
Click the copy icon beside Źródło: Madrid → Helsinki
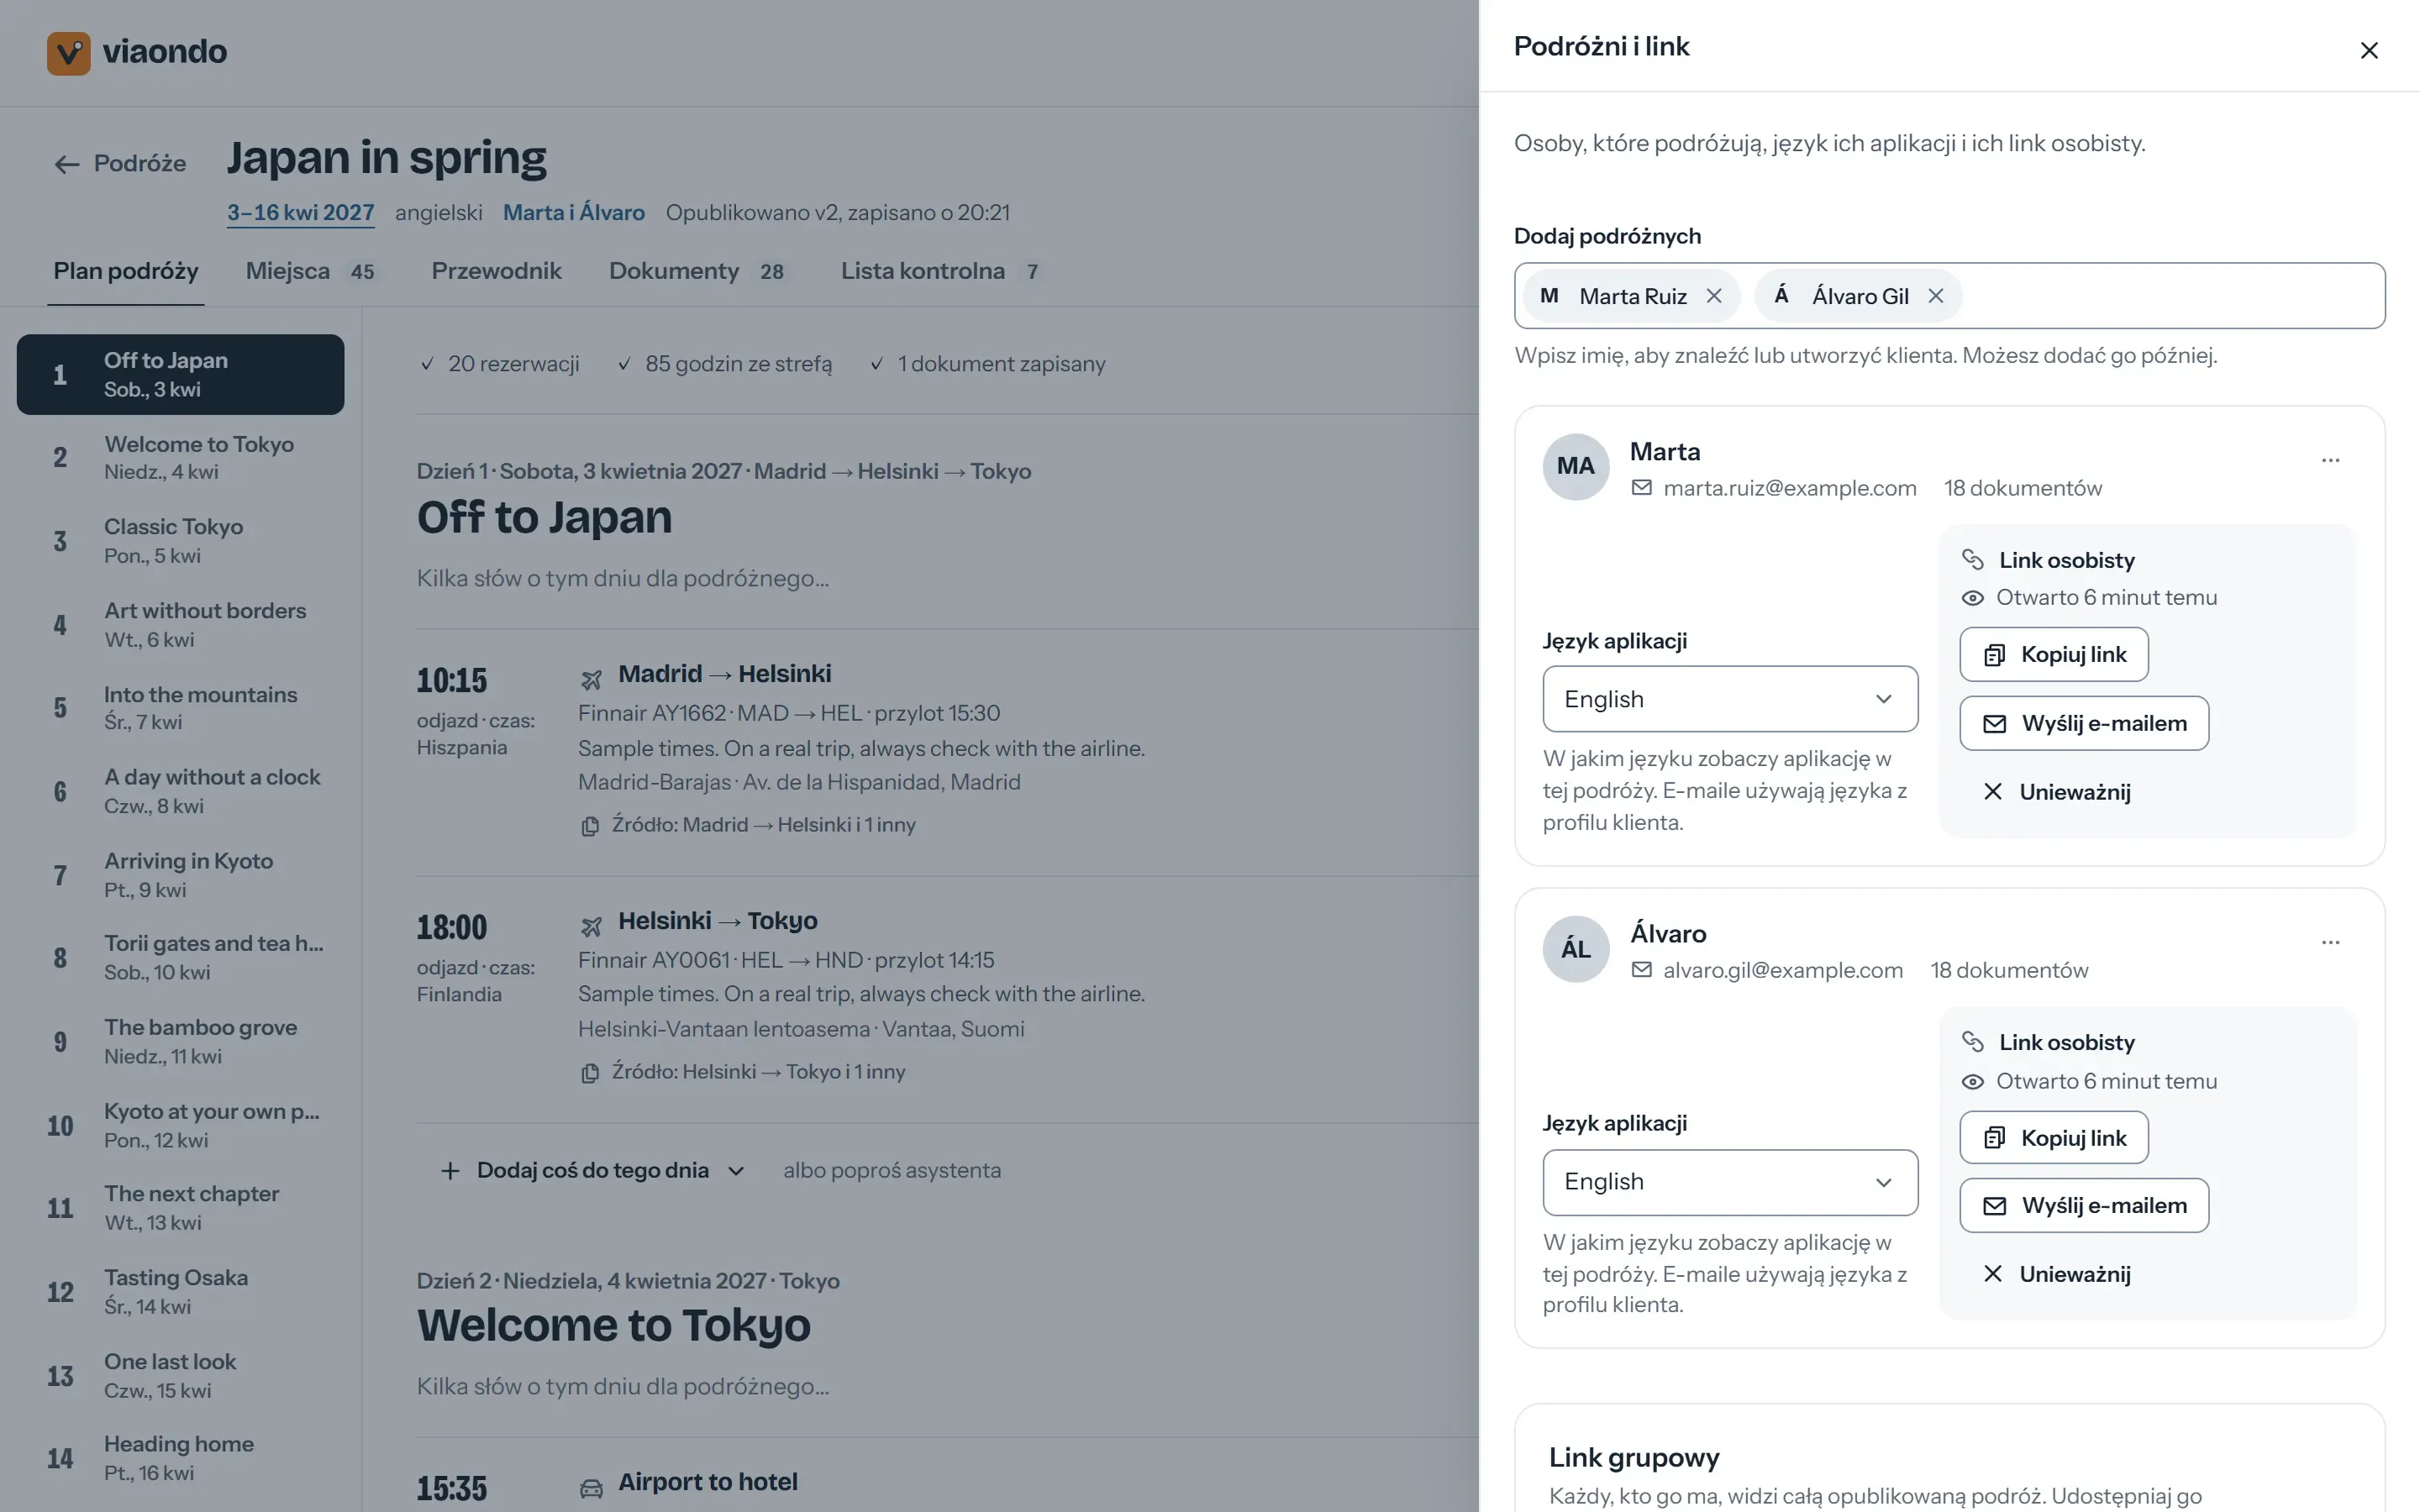(590, 826)
